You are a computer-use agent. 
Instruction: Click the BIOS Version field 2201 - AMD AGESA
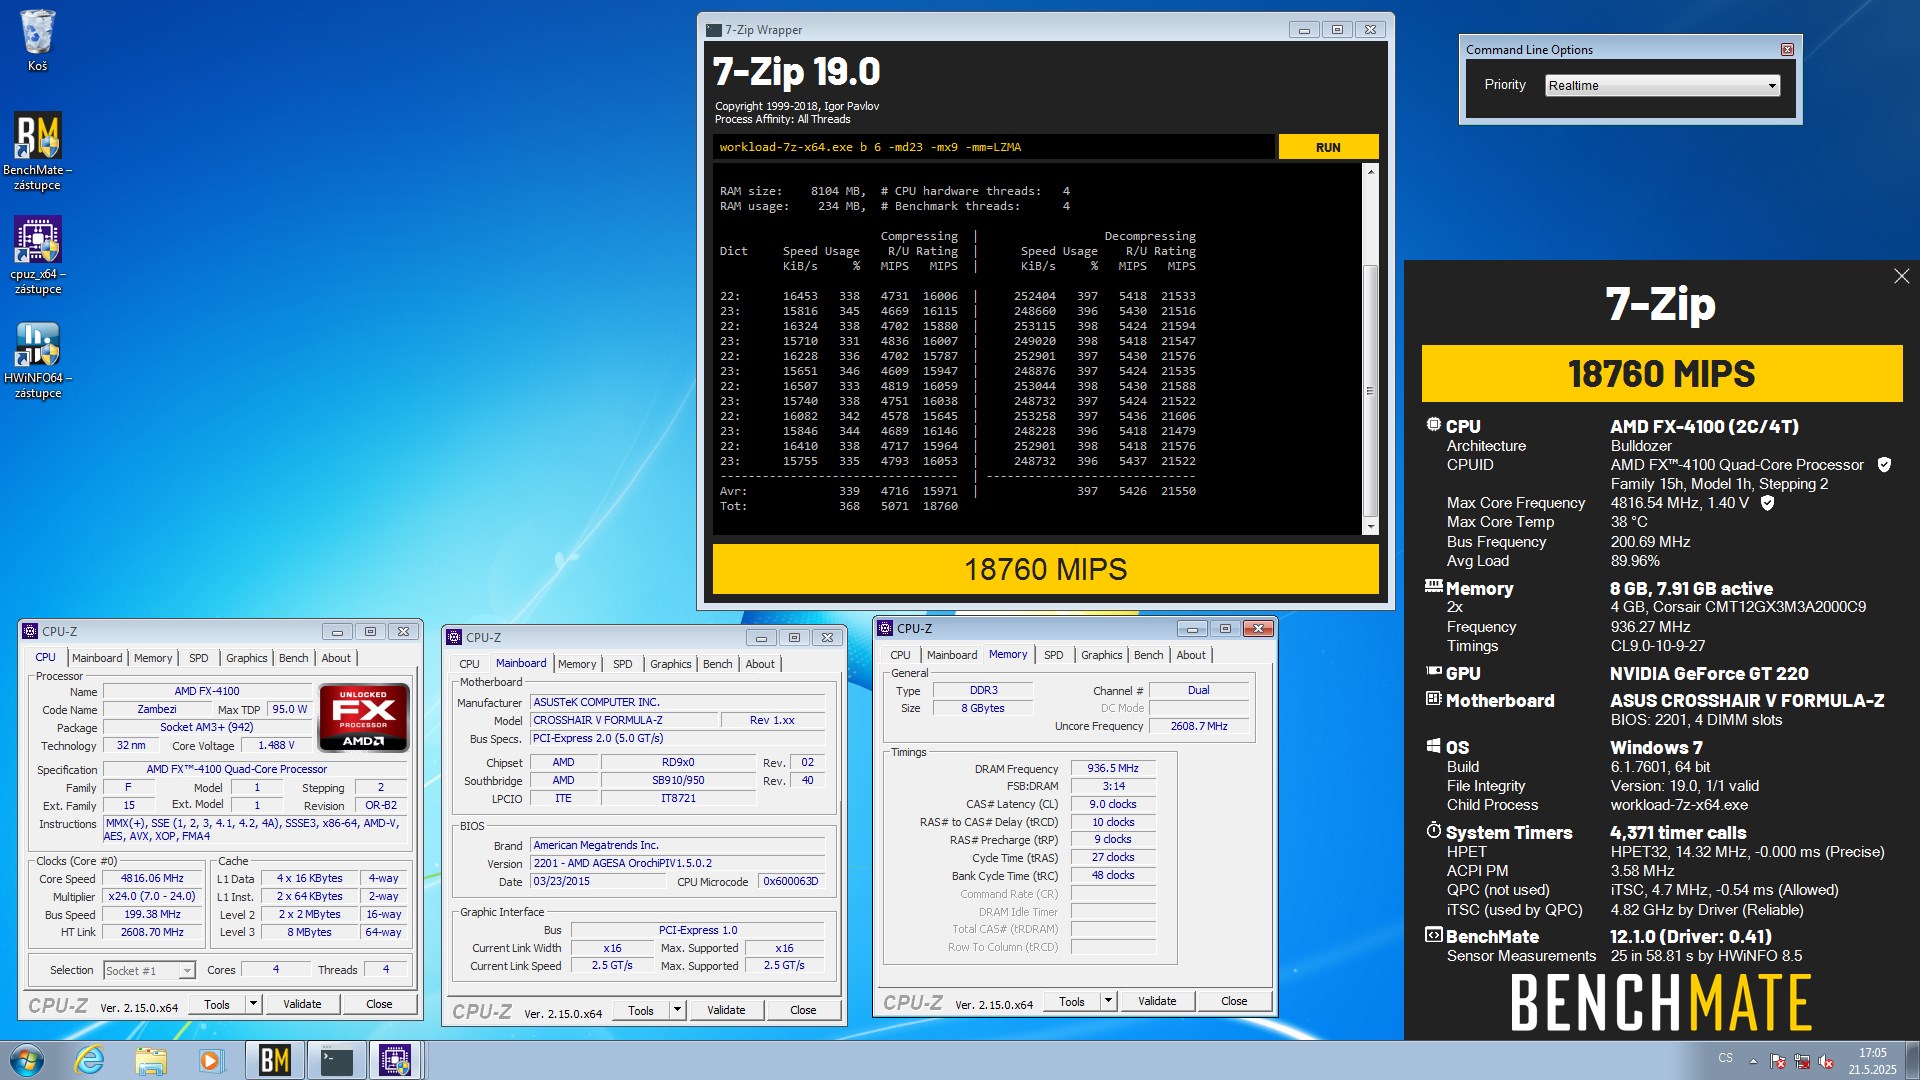coord(677,863)
